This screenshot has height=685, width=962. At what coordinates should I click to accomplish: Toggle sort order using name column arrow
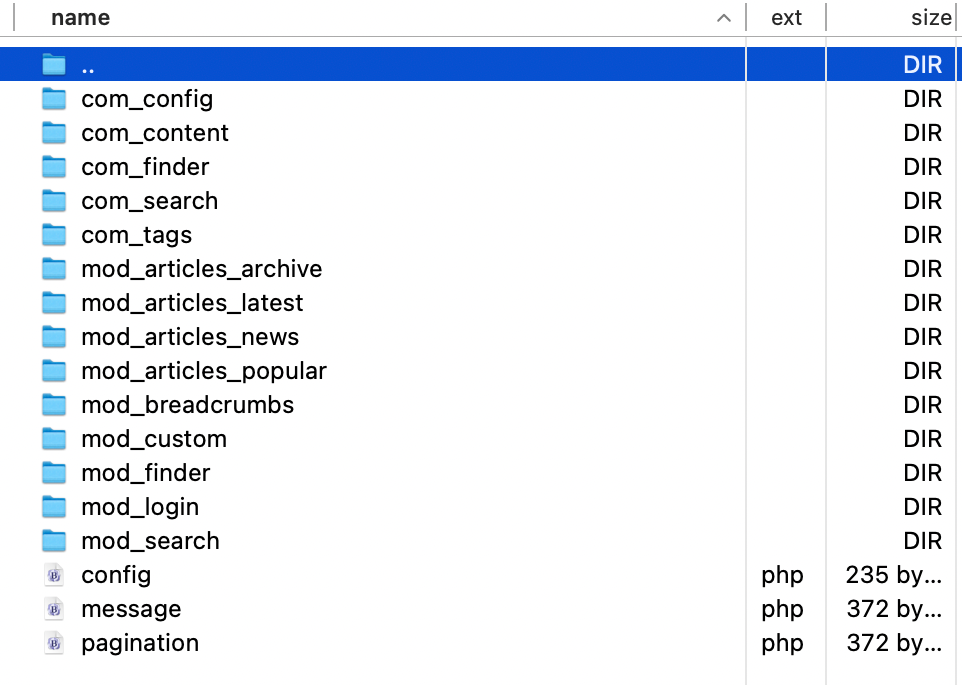coord(724,18)
